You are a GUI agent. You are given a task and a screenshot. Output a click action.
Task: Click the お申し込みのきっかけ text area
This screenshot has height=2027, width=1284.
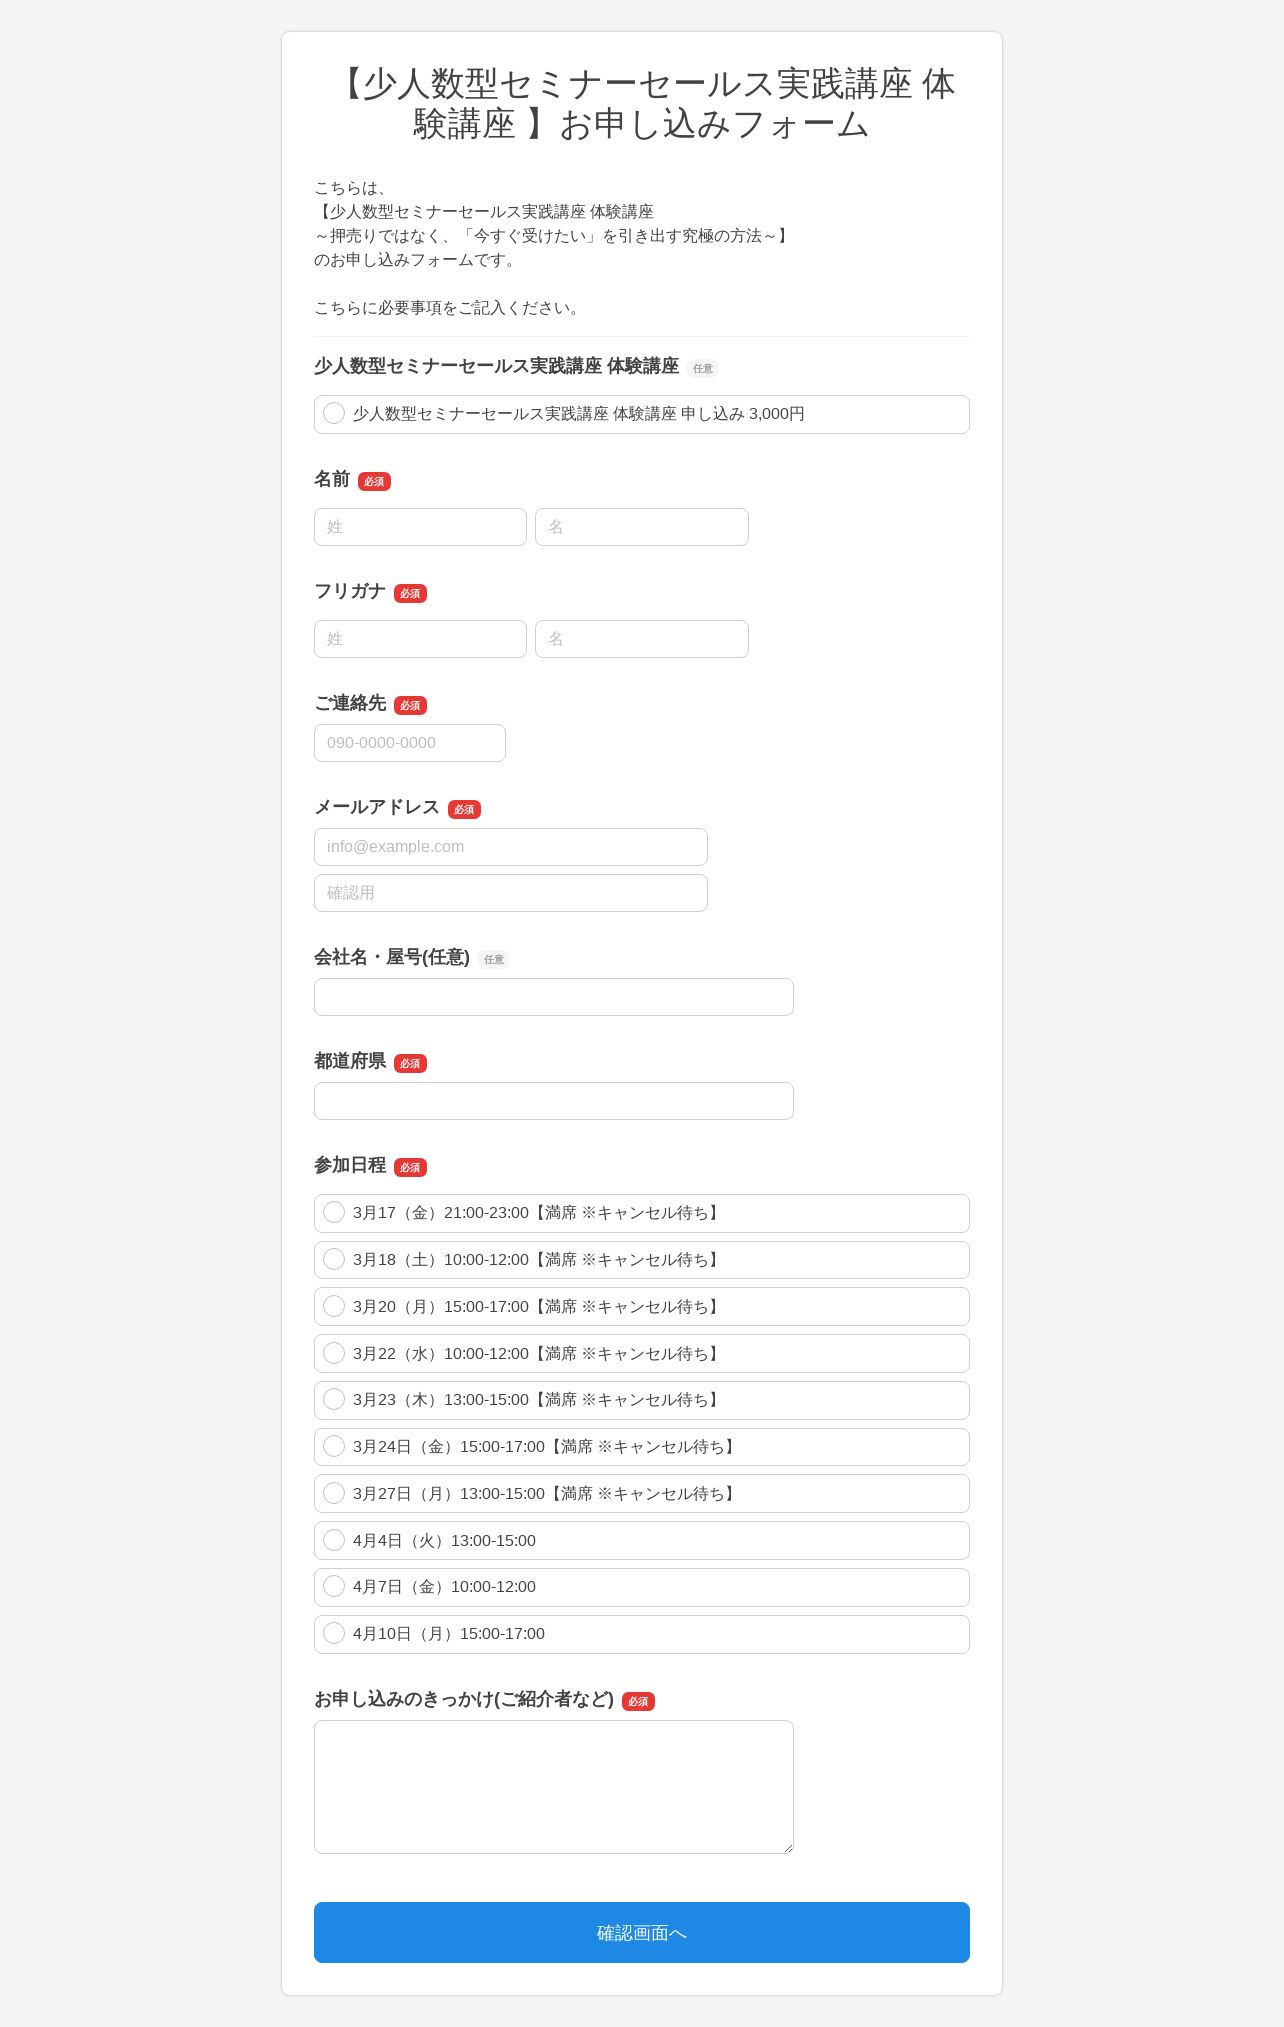[554, 1787]
